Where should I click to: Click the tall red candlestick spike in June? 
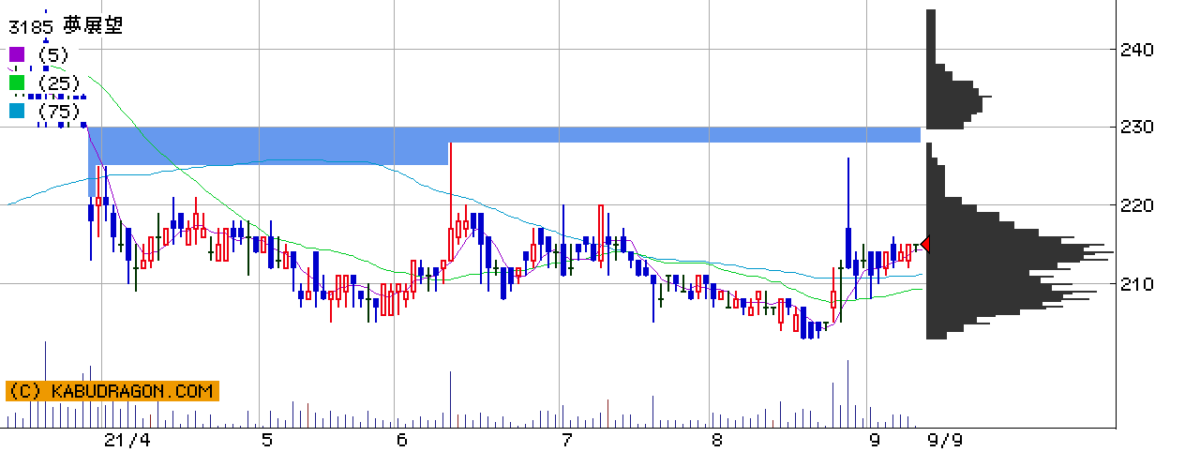(x=451, y=200)
